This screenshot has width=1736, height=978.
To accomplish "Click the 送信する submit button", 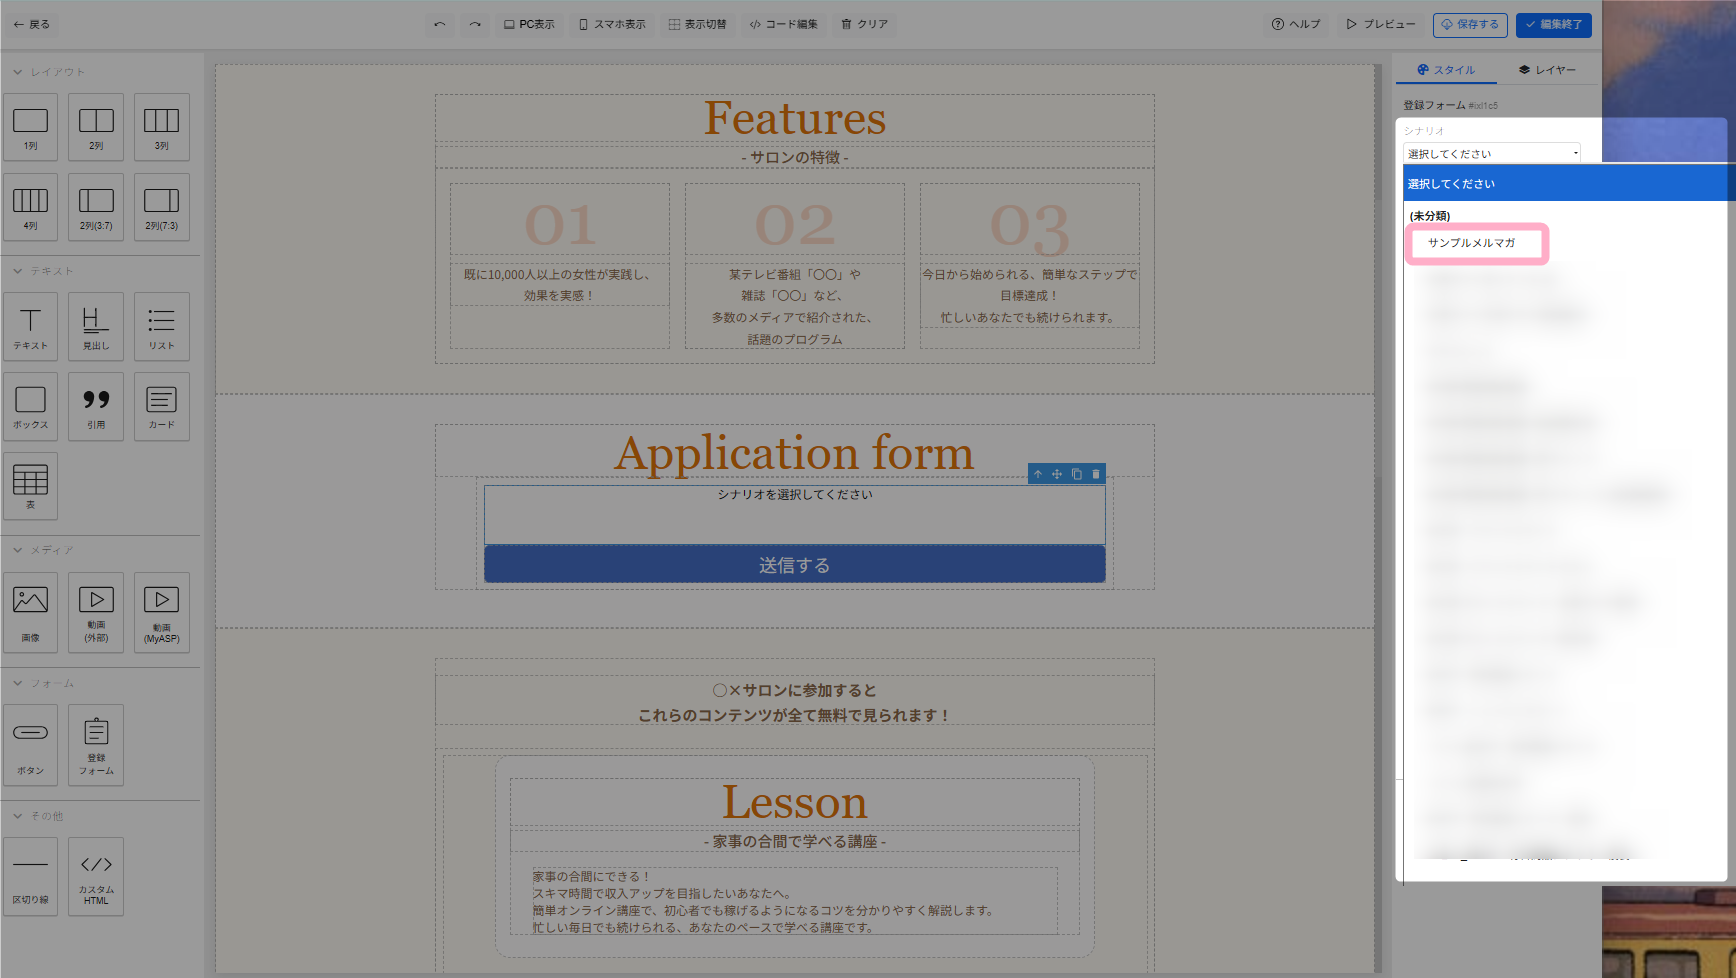I will pyautogui.click(x=794, y=565).
